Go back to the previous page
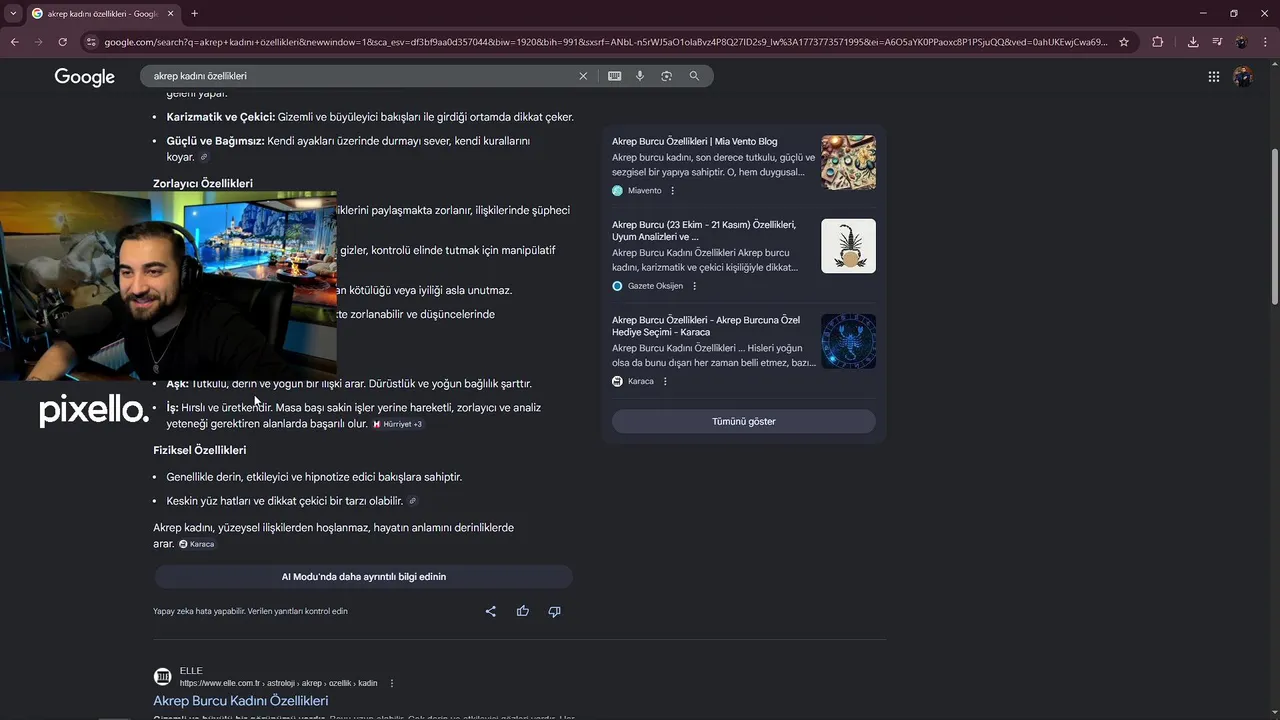 [x=14, y=42]
